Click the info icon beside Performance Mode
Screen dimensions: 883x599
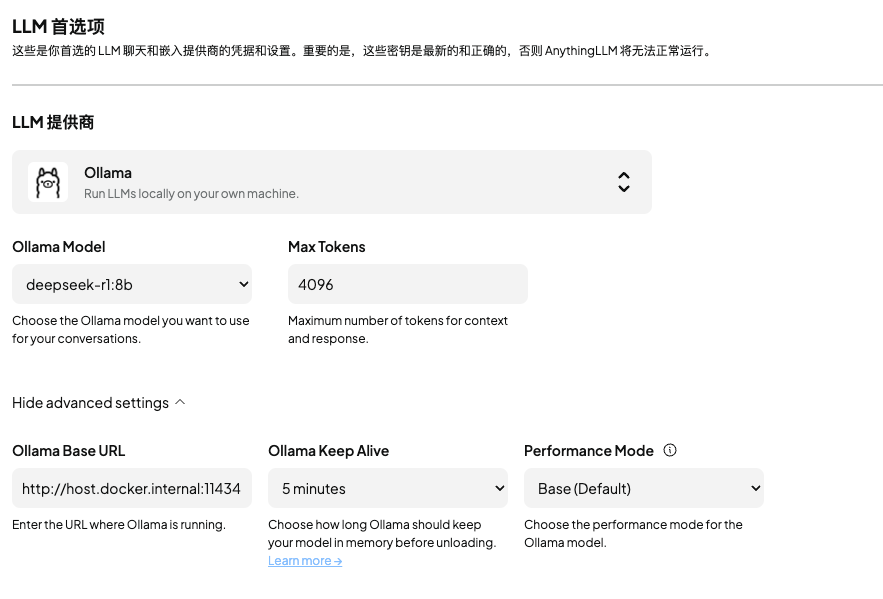coord(670,450)
